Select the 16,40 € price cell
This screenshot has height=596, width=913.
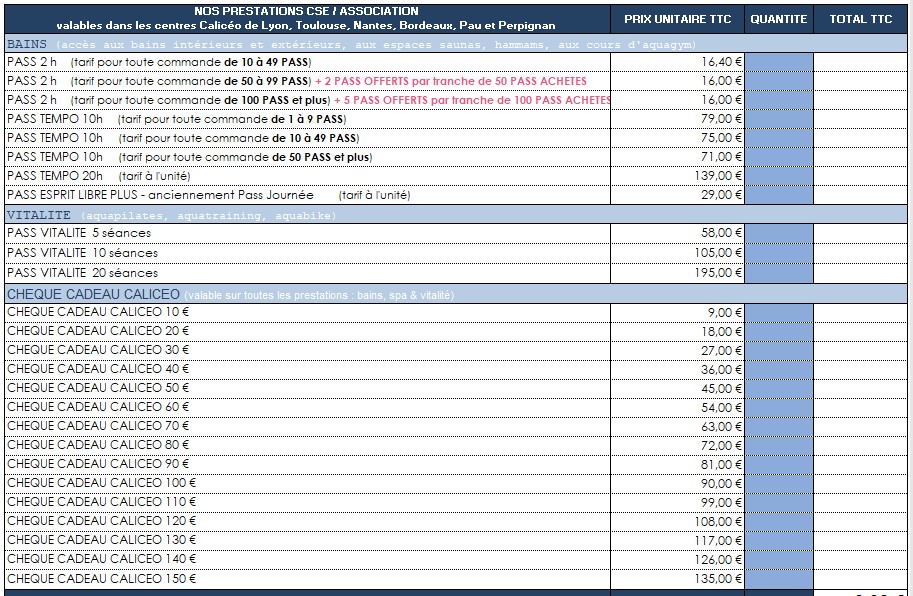tap(677, 62)
